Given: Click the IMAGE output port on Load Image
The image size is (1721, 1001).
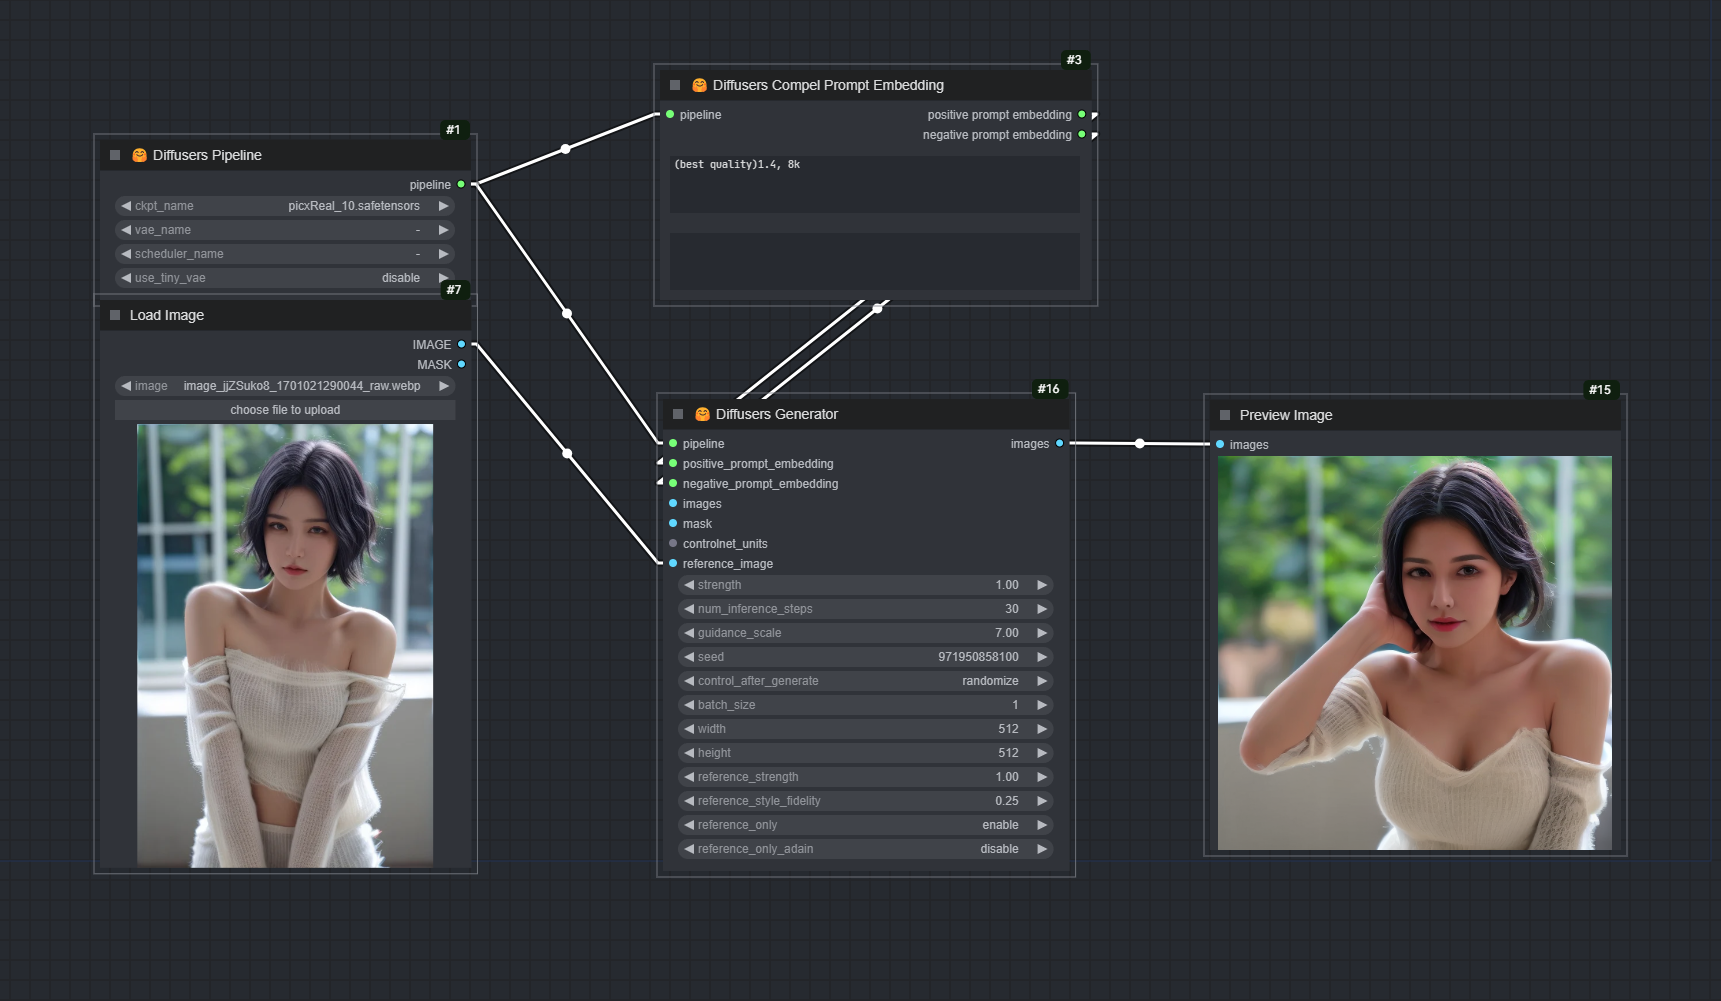Looking at the screenshot, I should coord(461,344).
